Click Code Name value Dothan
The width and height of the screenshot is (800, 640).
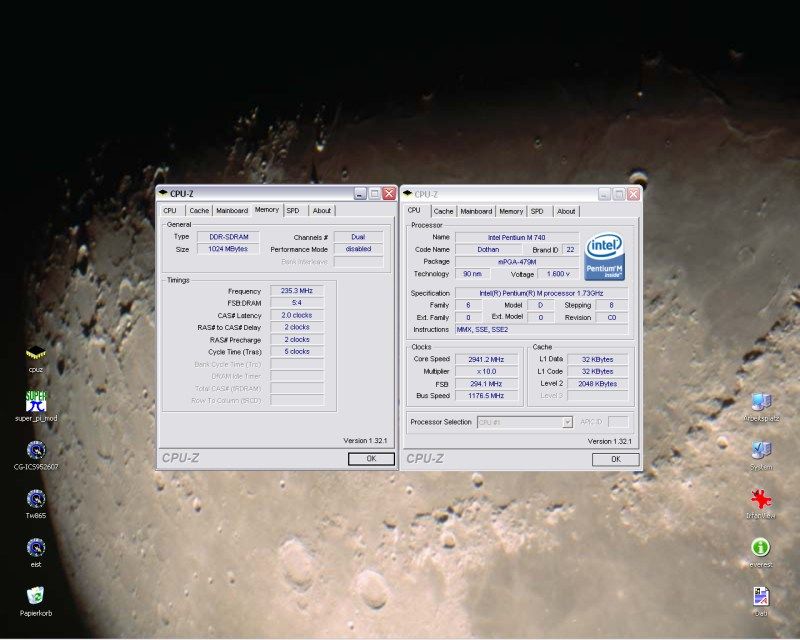click(488, 250)
